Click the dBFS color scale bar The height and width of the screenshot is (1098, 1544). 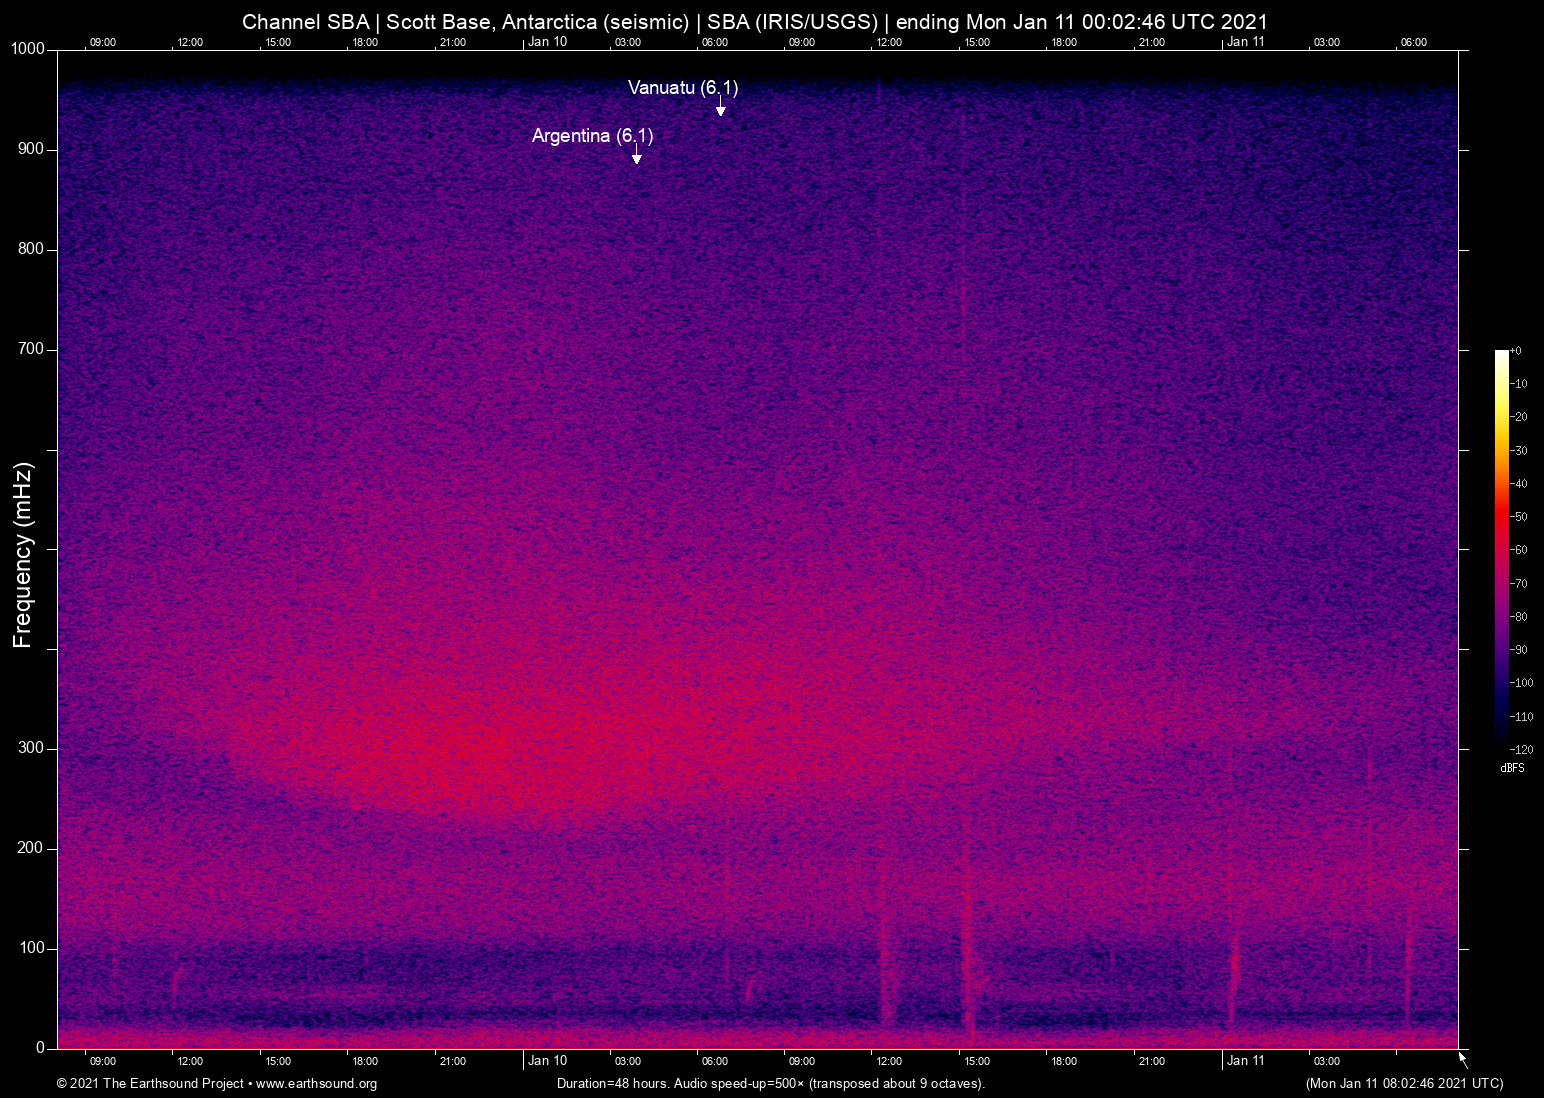point(1500,550)
